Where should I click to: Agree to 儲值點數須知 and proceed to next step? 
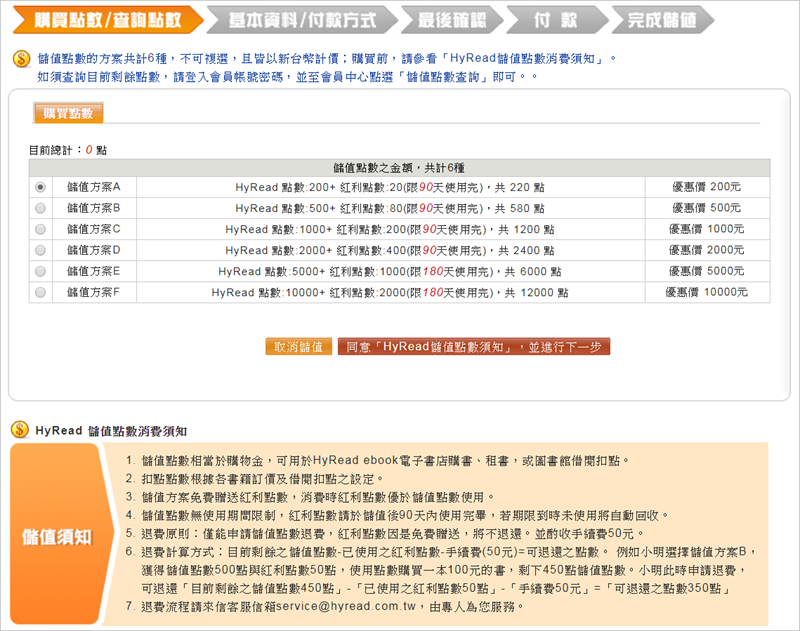point(473,347)
